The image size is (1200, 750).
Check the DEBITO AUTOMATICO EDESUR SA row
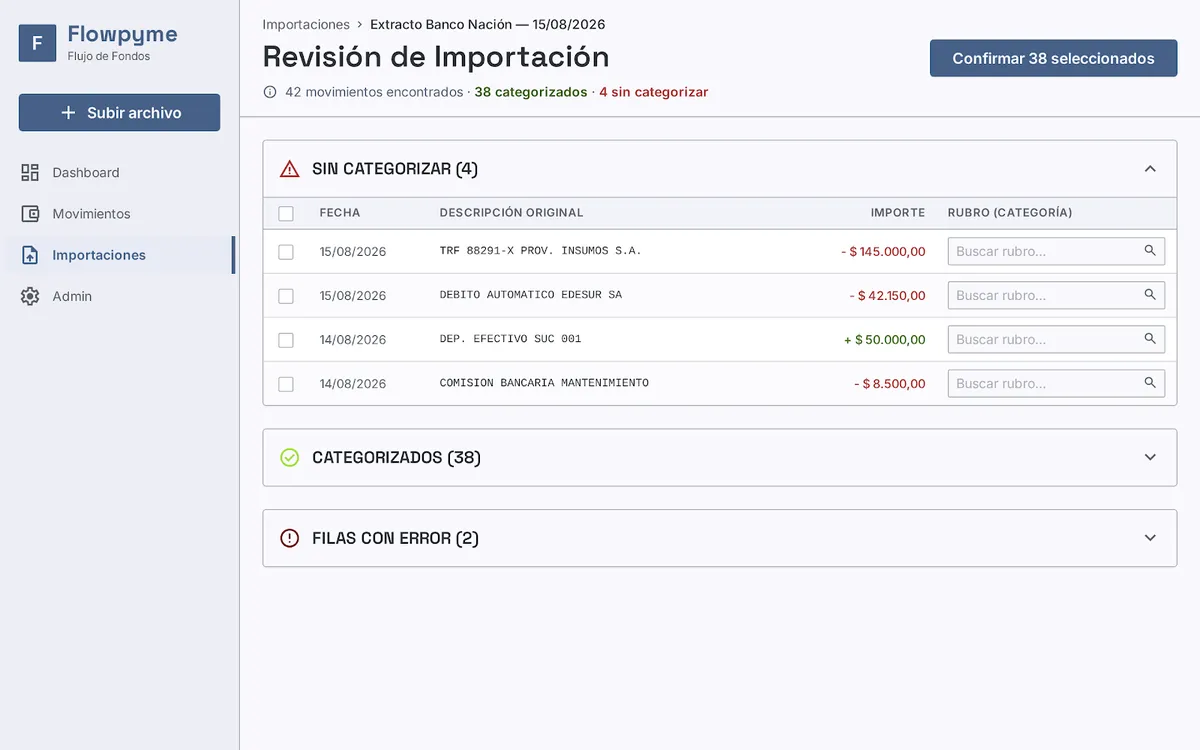(286, 296)
